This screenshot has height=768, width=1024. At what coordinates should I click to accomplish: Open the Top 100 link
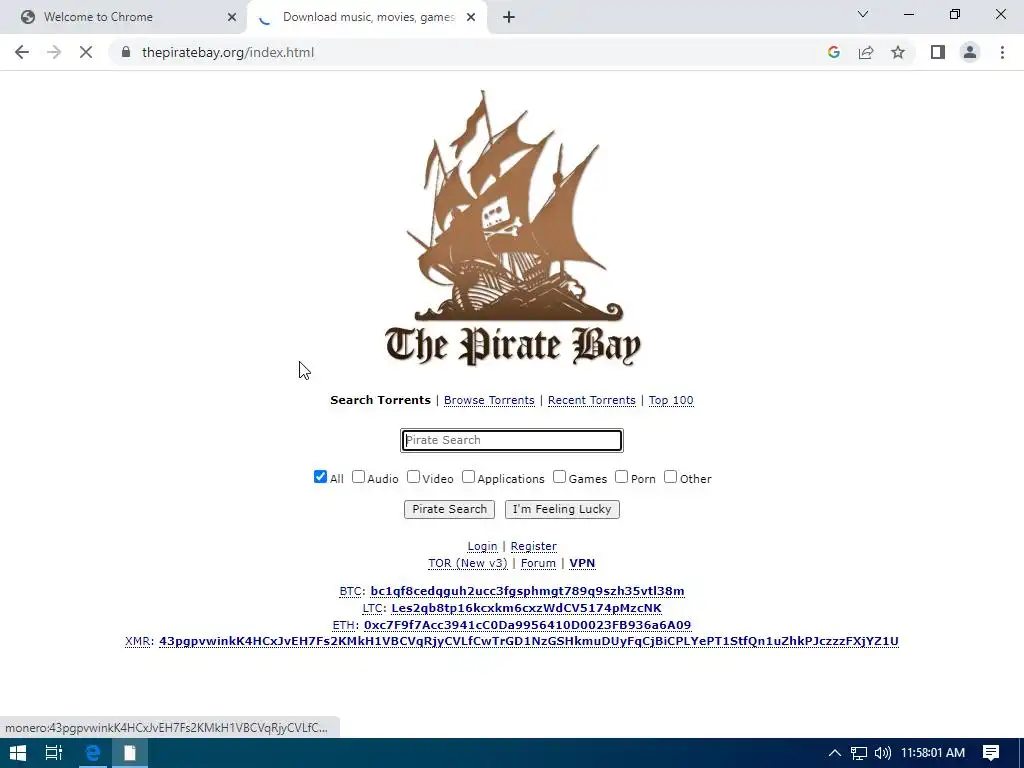671,400
